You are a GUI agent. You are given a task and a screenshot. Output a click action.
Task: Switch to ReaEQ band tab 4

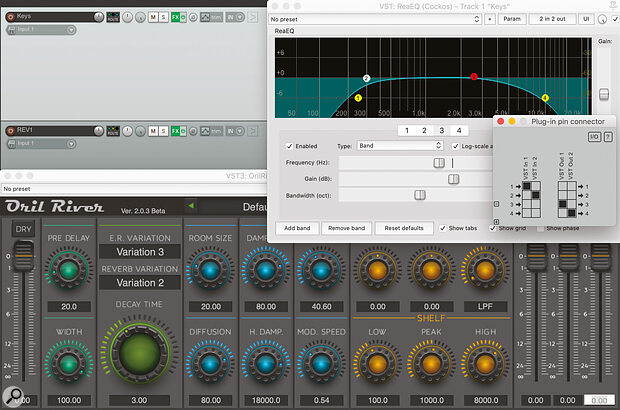(x=459, y=130)
